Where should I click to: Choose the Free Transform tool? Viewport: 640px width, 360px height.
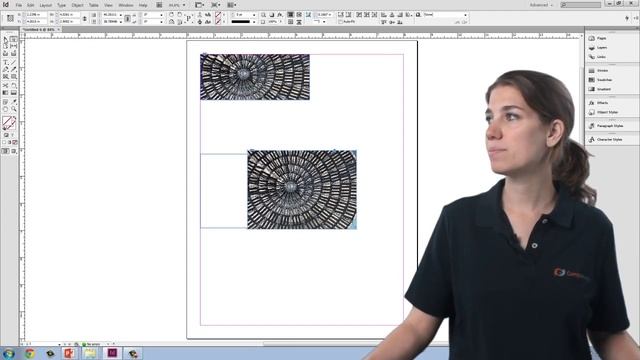13,85
